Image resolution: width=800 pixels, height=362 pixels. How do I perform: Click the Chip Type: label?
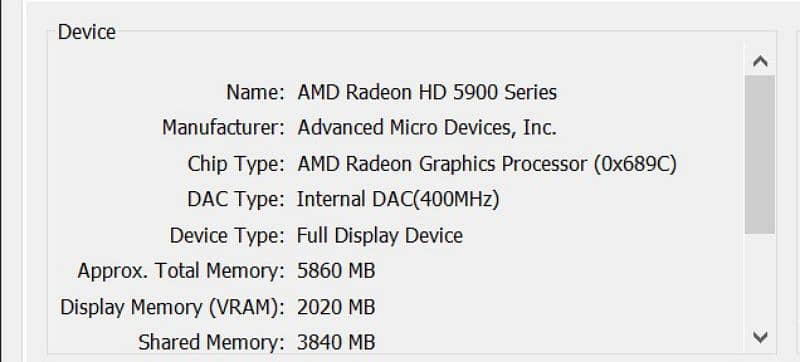click(x=236, y=164)
